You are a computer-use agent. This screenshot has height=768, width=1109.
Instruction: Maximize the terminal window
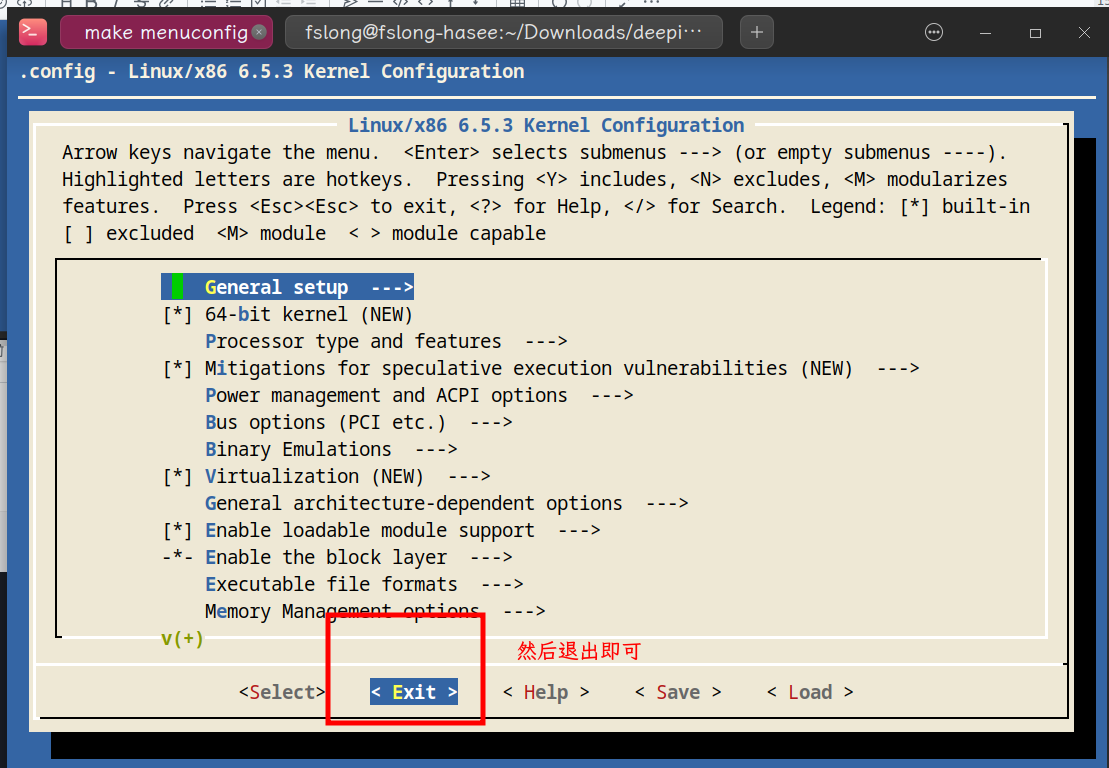coord(1035,33)
